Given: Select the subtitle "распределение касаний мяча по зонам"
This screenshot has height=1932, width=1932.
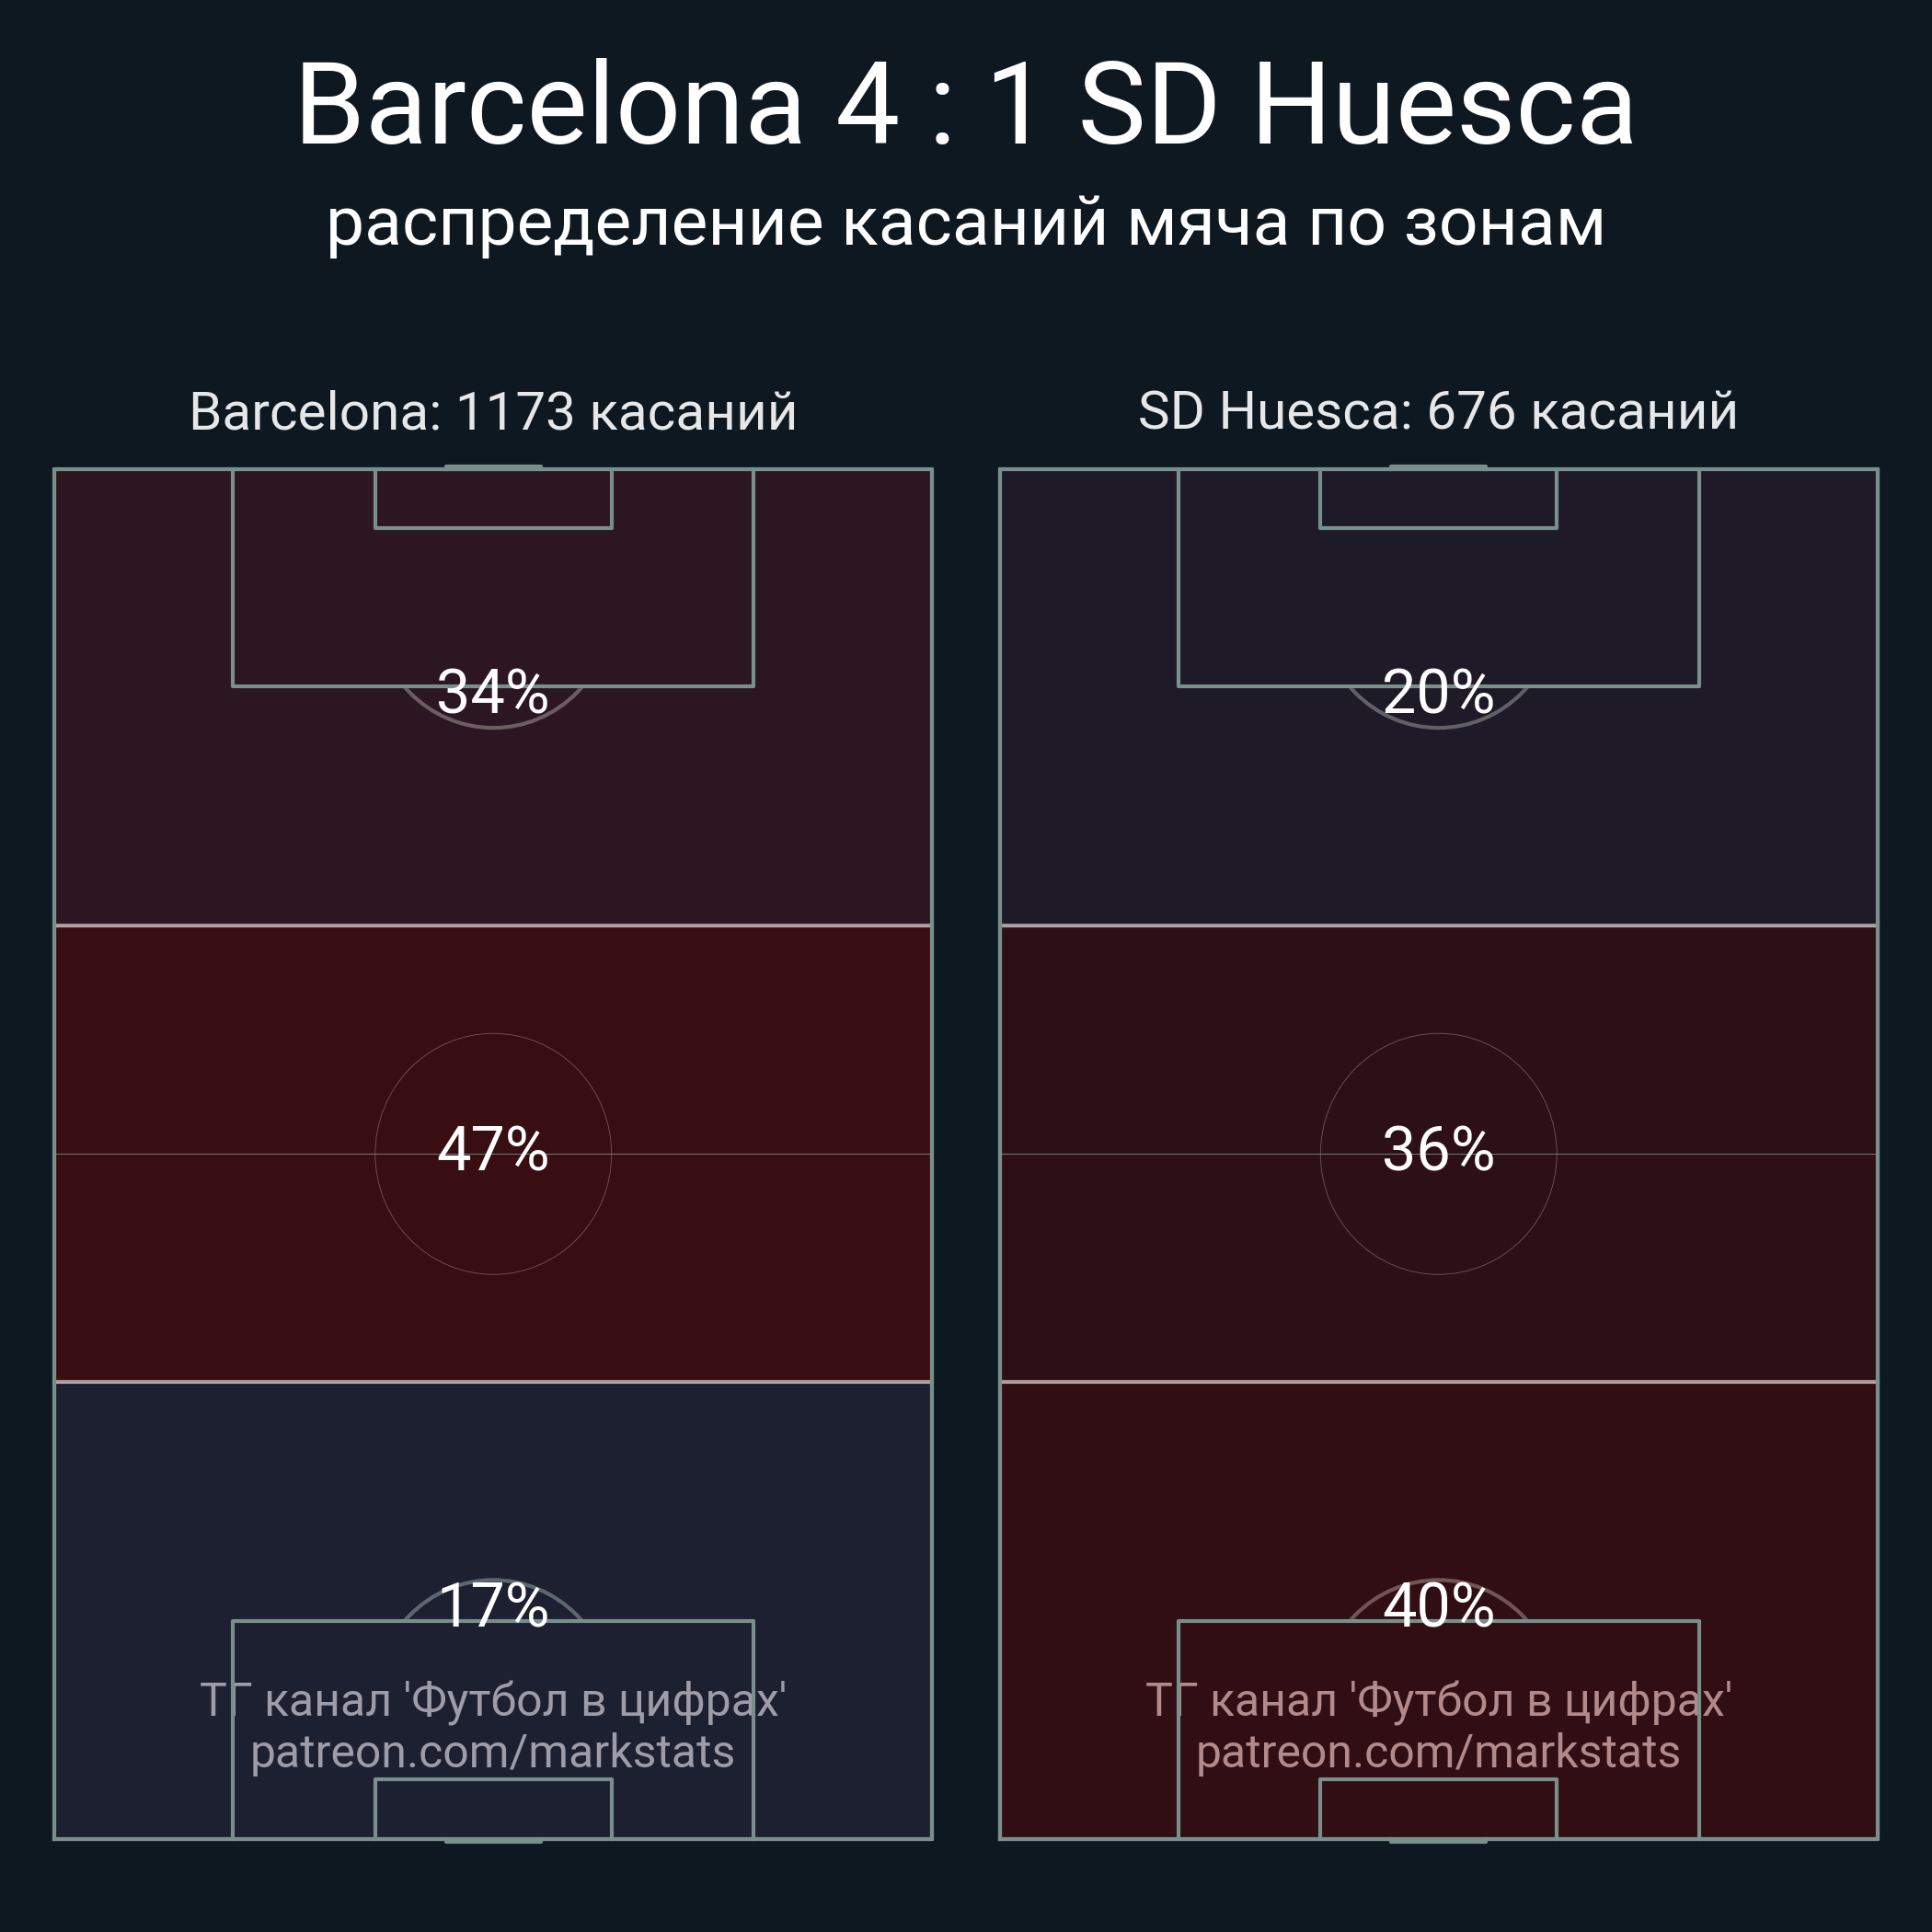Looking at the screenshot, I should point(965,222).
